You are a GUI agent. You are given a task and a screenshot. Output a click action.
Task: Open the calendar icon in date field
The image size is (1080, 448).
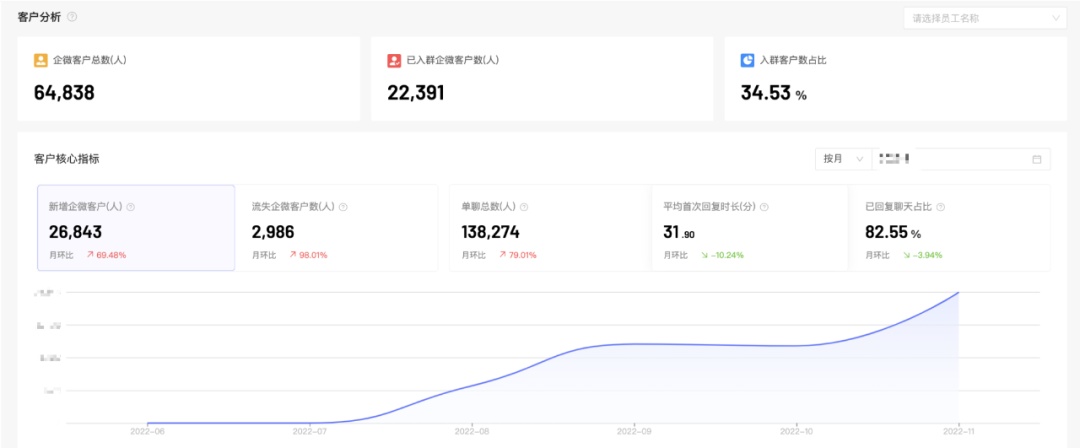click(1036, 159)
